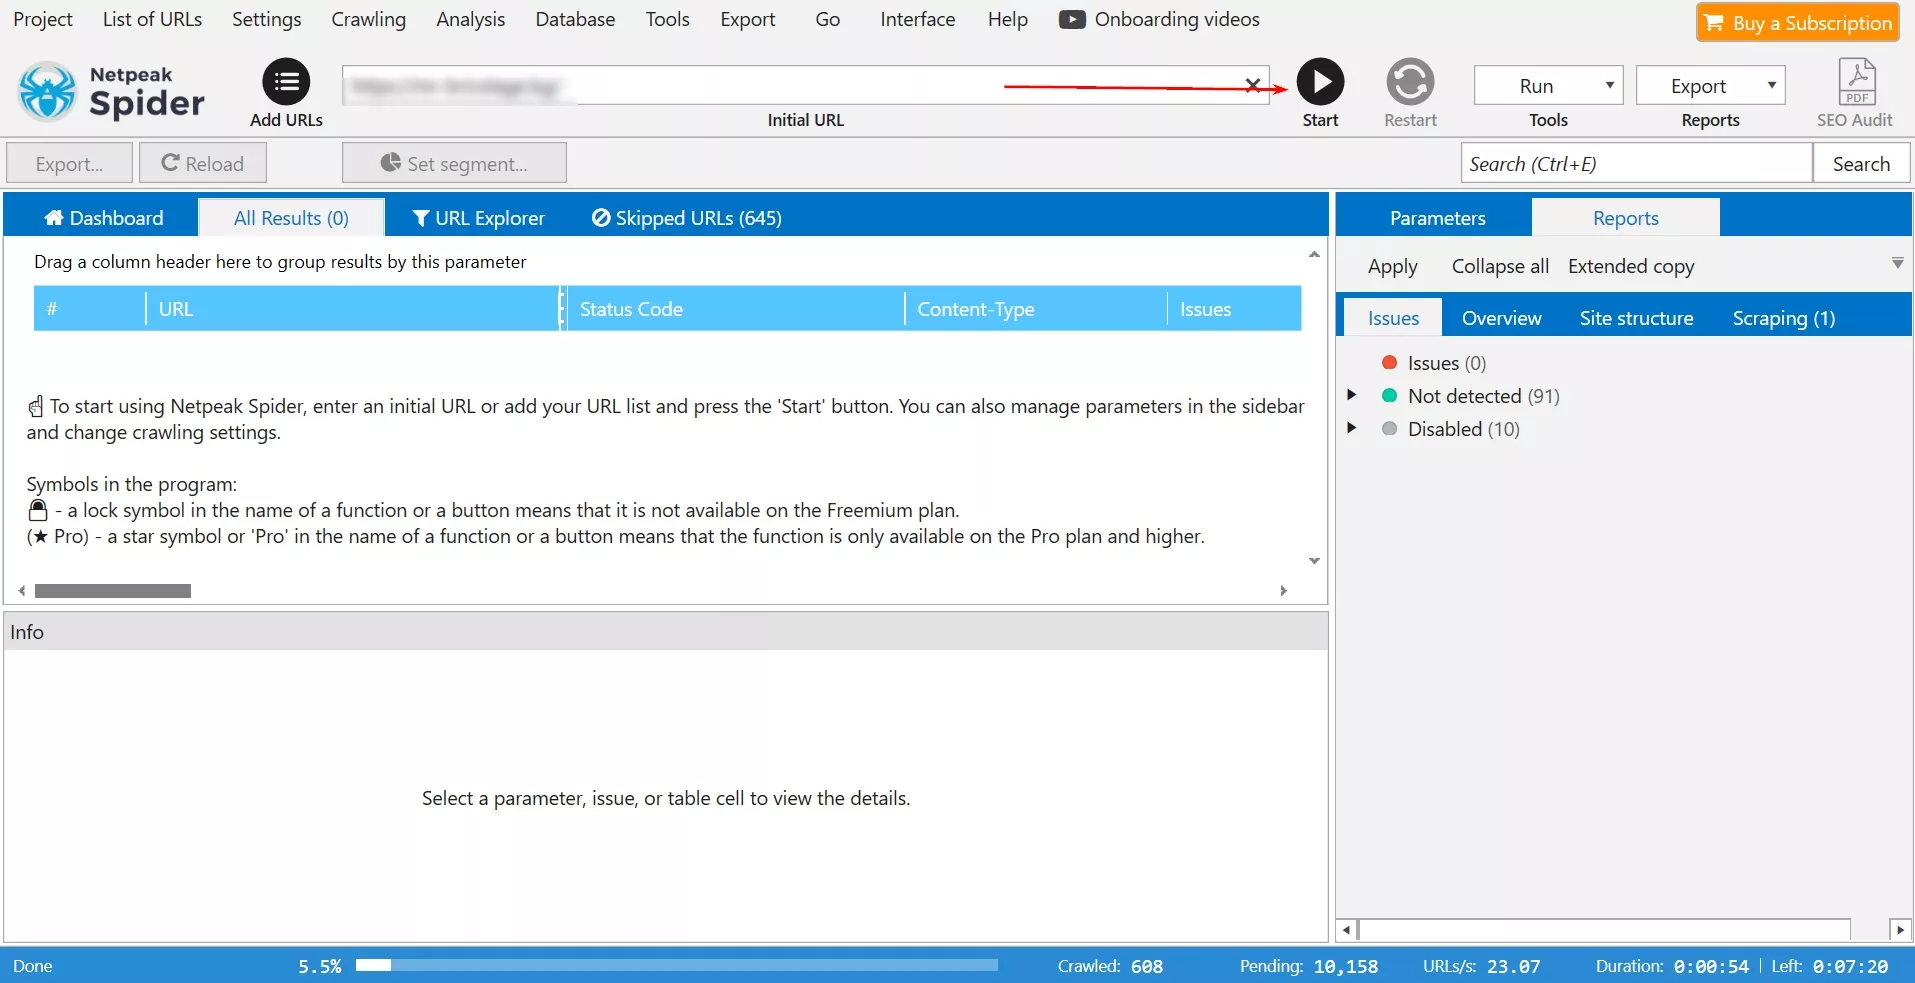1915x983 pixels.
Task: Click the Start crawling play icon
Action: pos(1320,82)
